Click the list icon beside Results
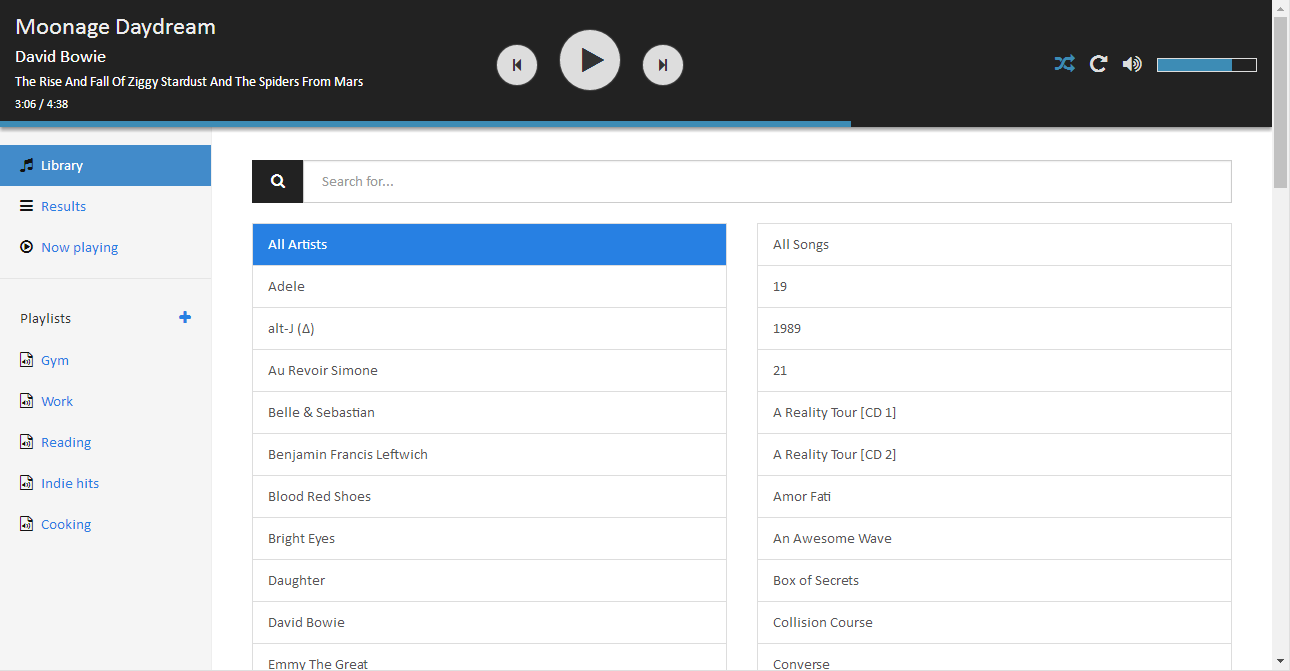The image size is (1290, 671). click(27, 206)
